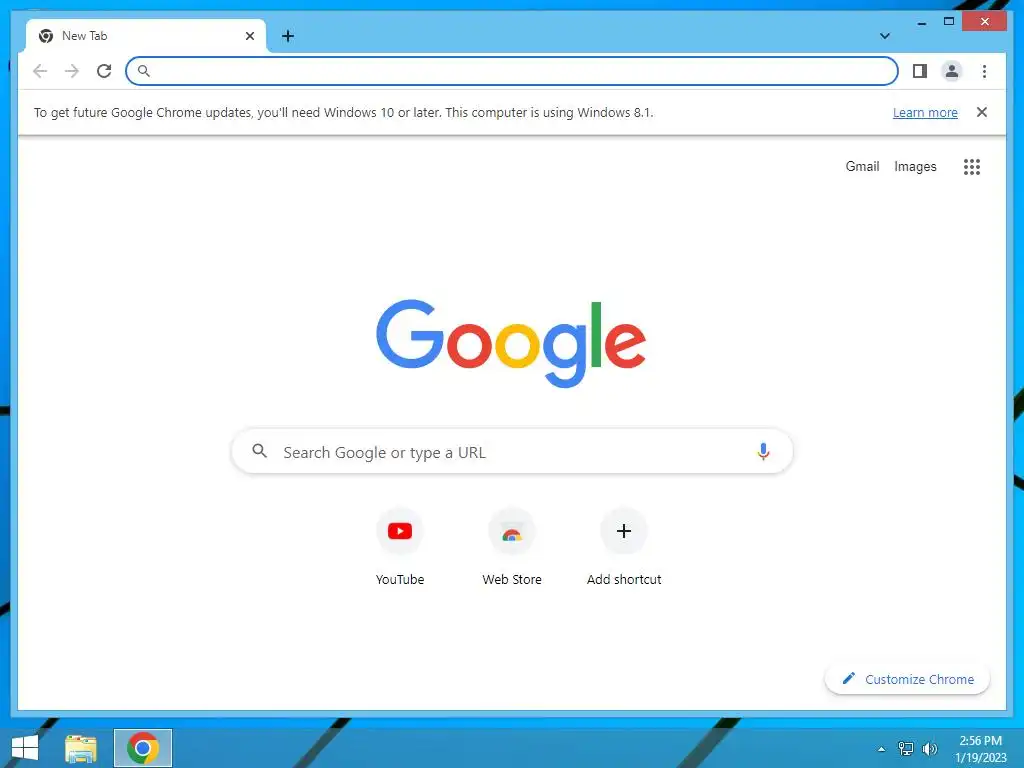Click the YouTube label text
This screenshot has width=1024, height=768.
pyautogui.click(x=400, y=579)
